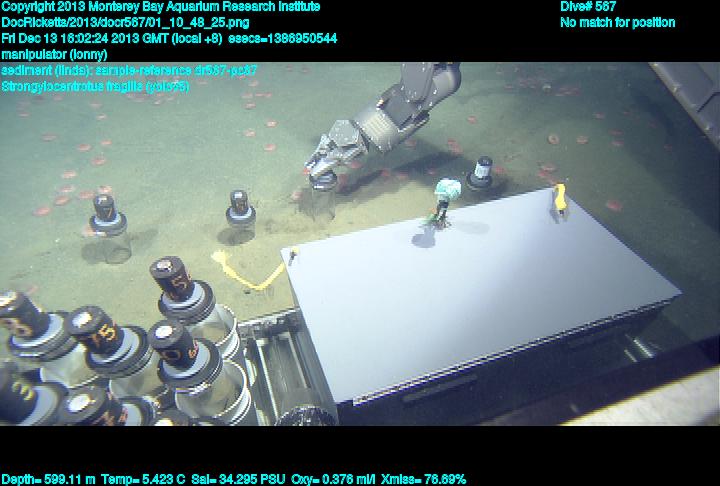
Task: Click the Monterey Bay Aquarium copyright line
Action: tap(161, 7)
